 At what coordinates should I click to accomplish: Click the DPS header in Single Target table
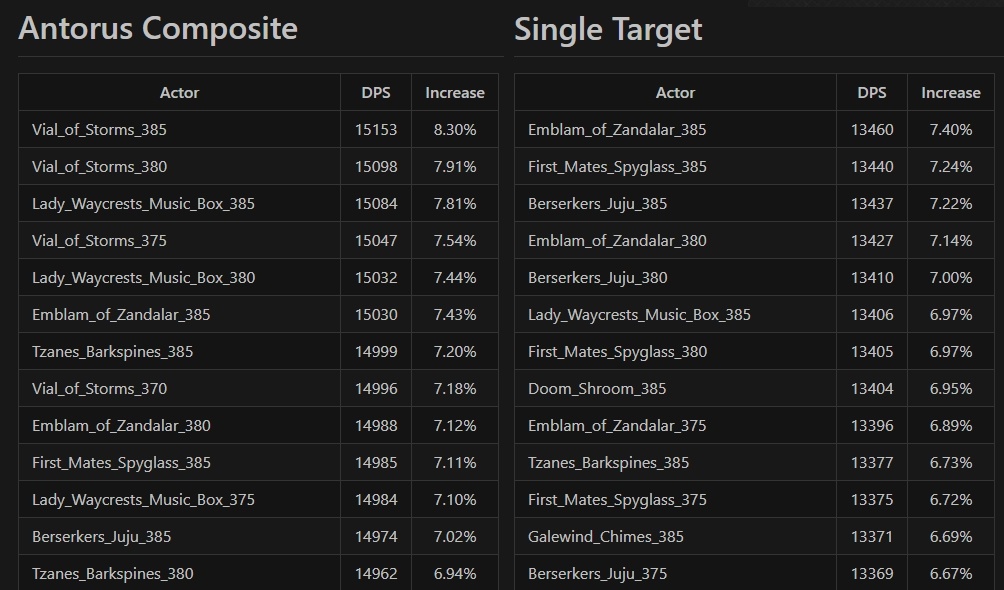click(872, 93)
